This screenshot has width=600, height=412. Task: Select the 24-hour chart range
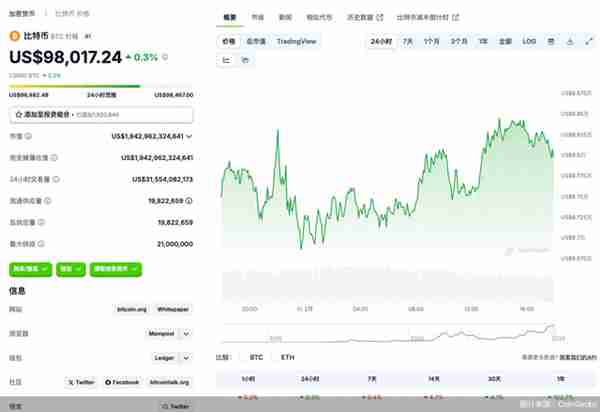[x=381, y=41]
